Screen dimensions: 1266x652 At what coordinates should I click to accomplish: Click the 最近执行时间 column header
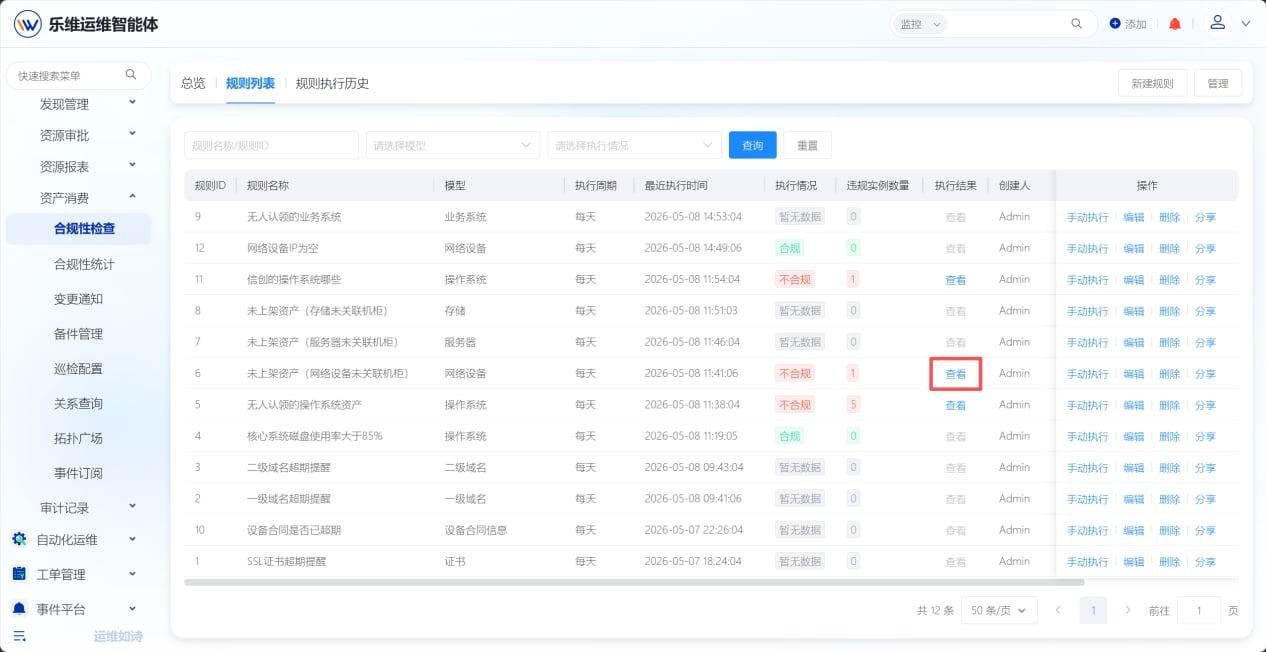tap(676, 185)
